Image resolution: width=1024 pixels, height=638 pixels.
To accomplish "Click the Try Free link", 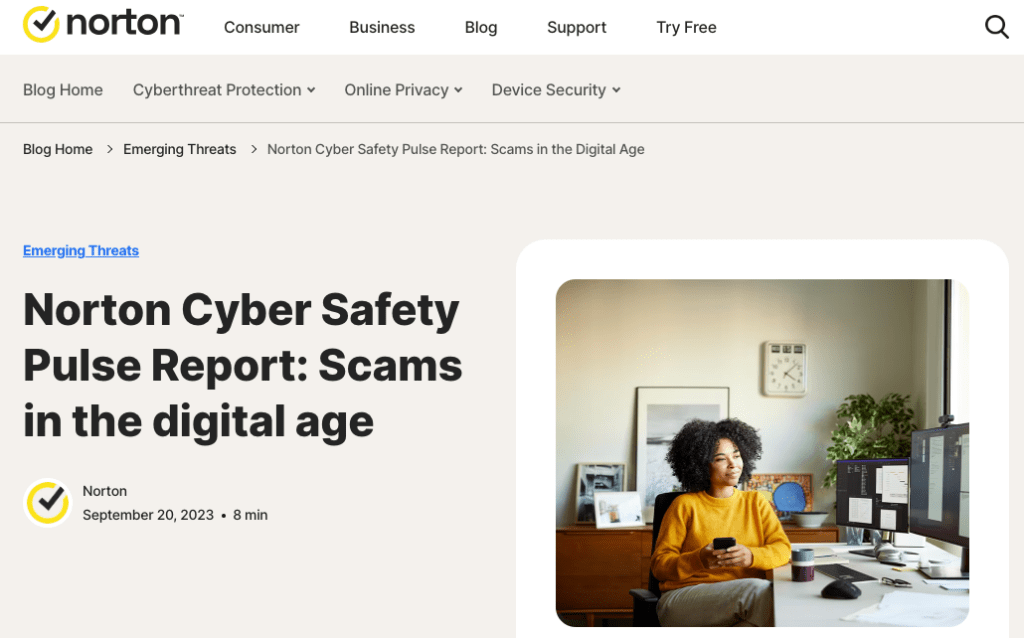I will (x=686, y=27).
